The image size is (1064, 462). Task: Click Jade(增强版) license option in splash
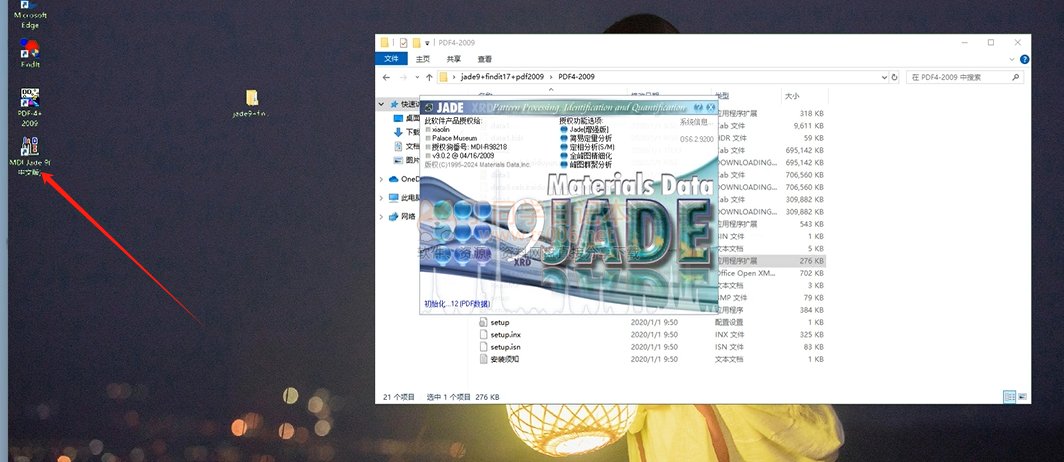coord(584,129)
